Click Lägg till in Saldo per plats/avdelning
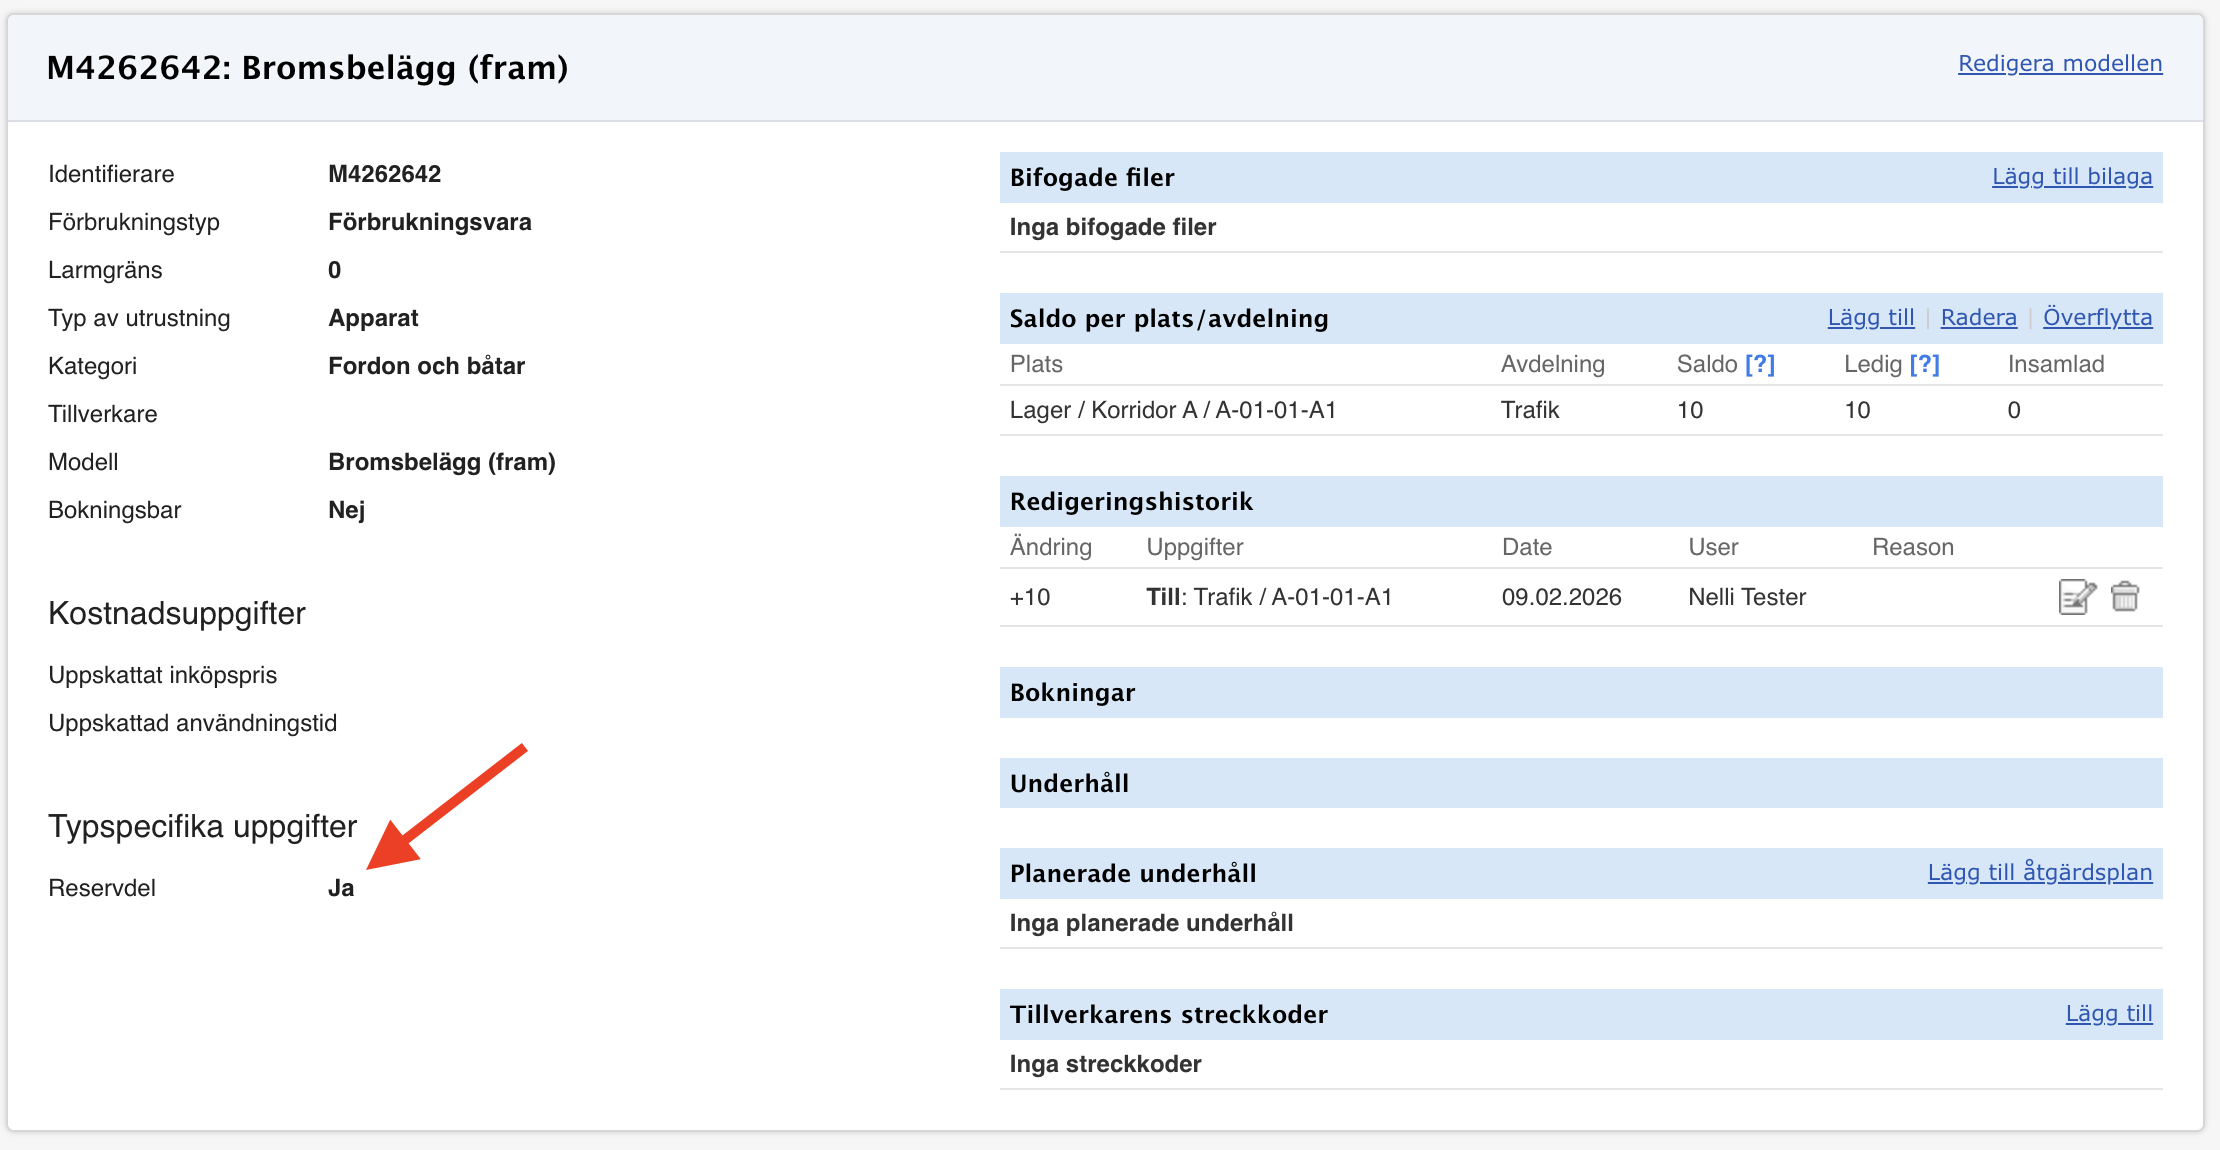Image resolution: width=2220 pixels, height=1150 pixels. 1870,317
